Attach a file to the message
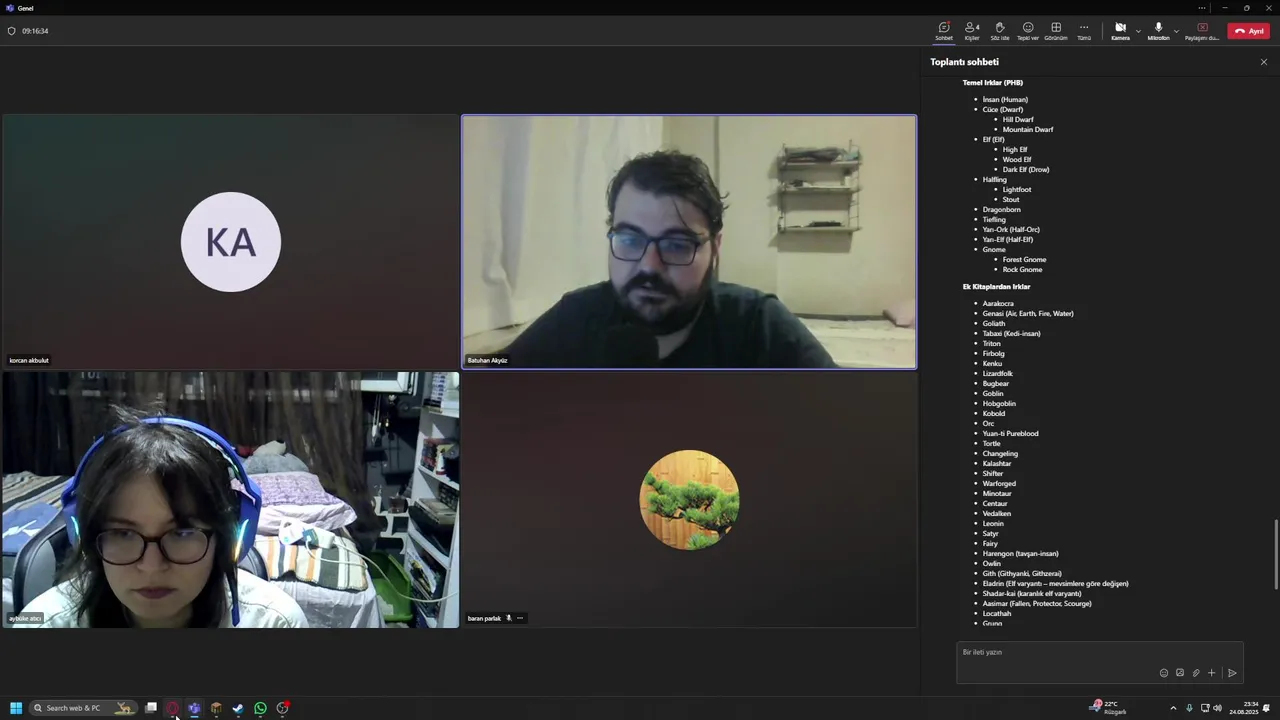The image size is (1280, 720). 1195,673
